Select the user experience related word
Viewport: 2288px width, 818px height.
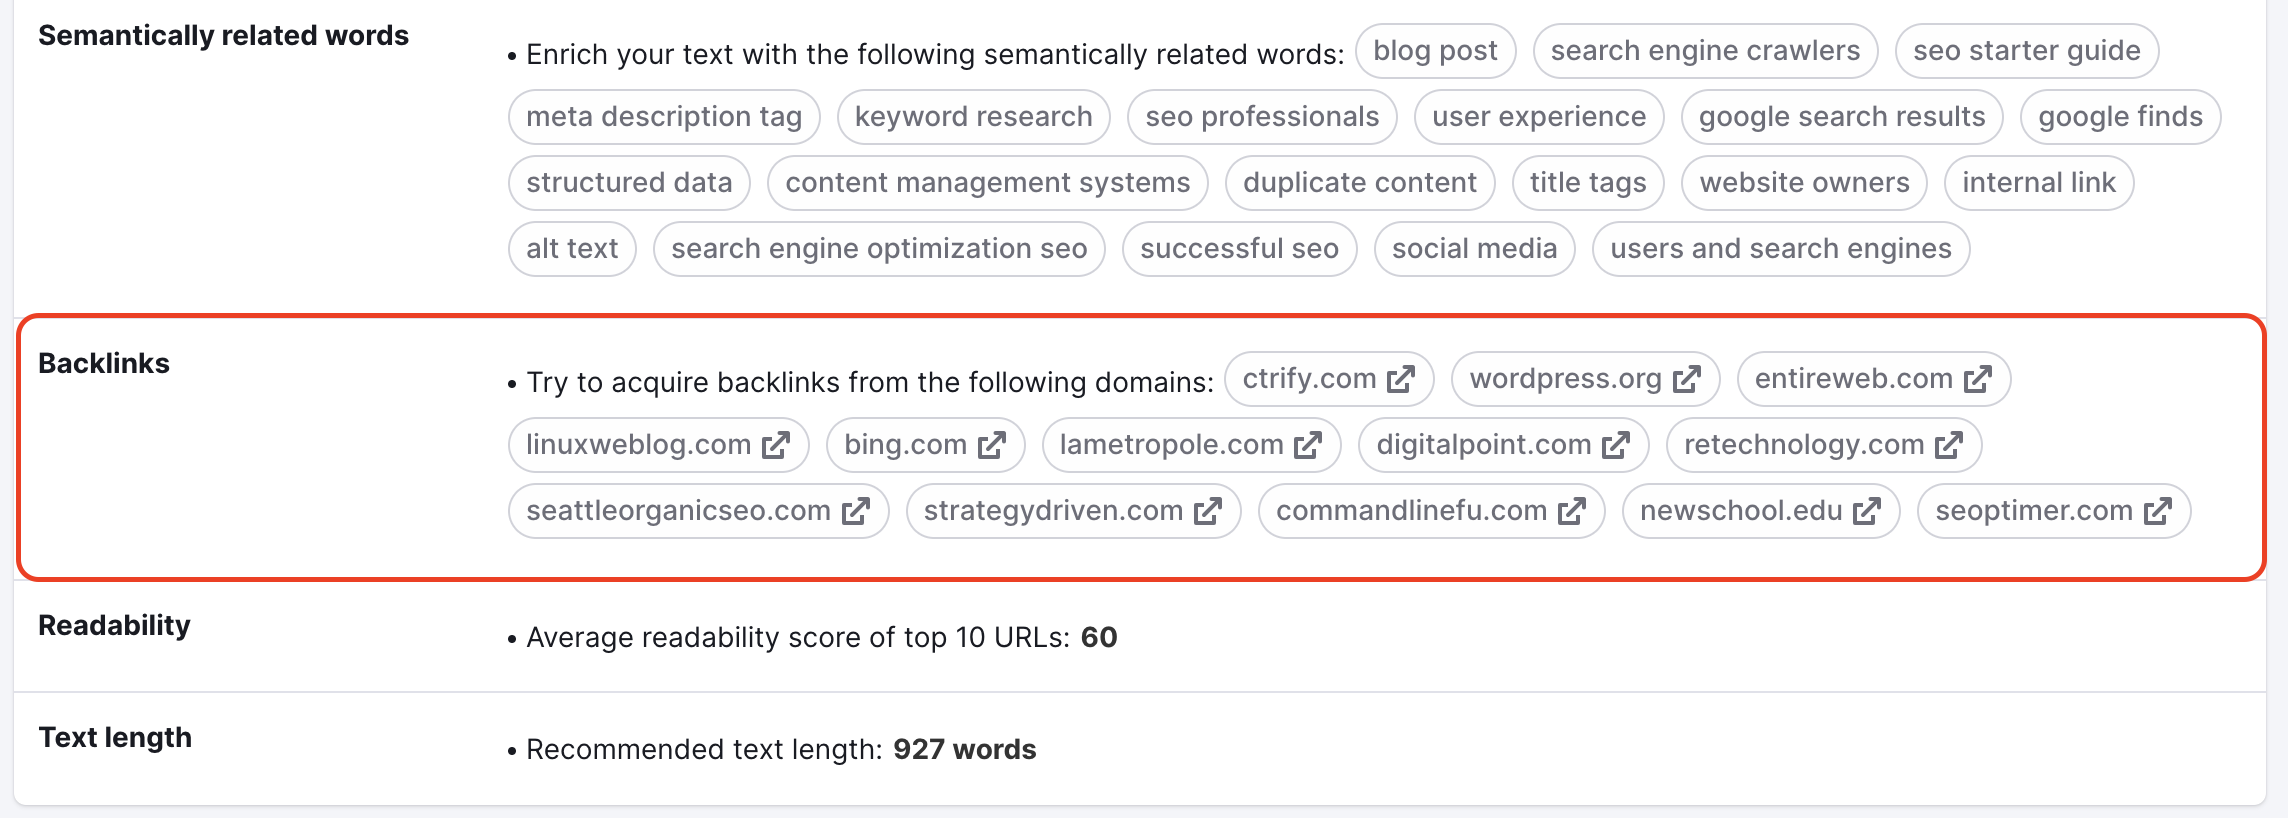1538,116
